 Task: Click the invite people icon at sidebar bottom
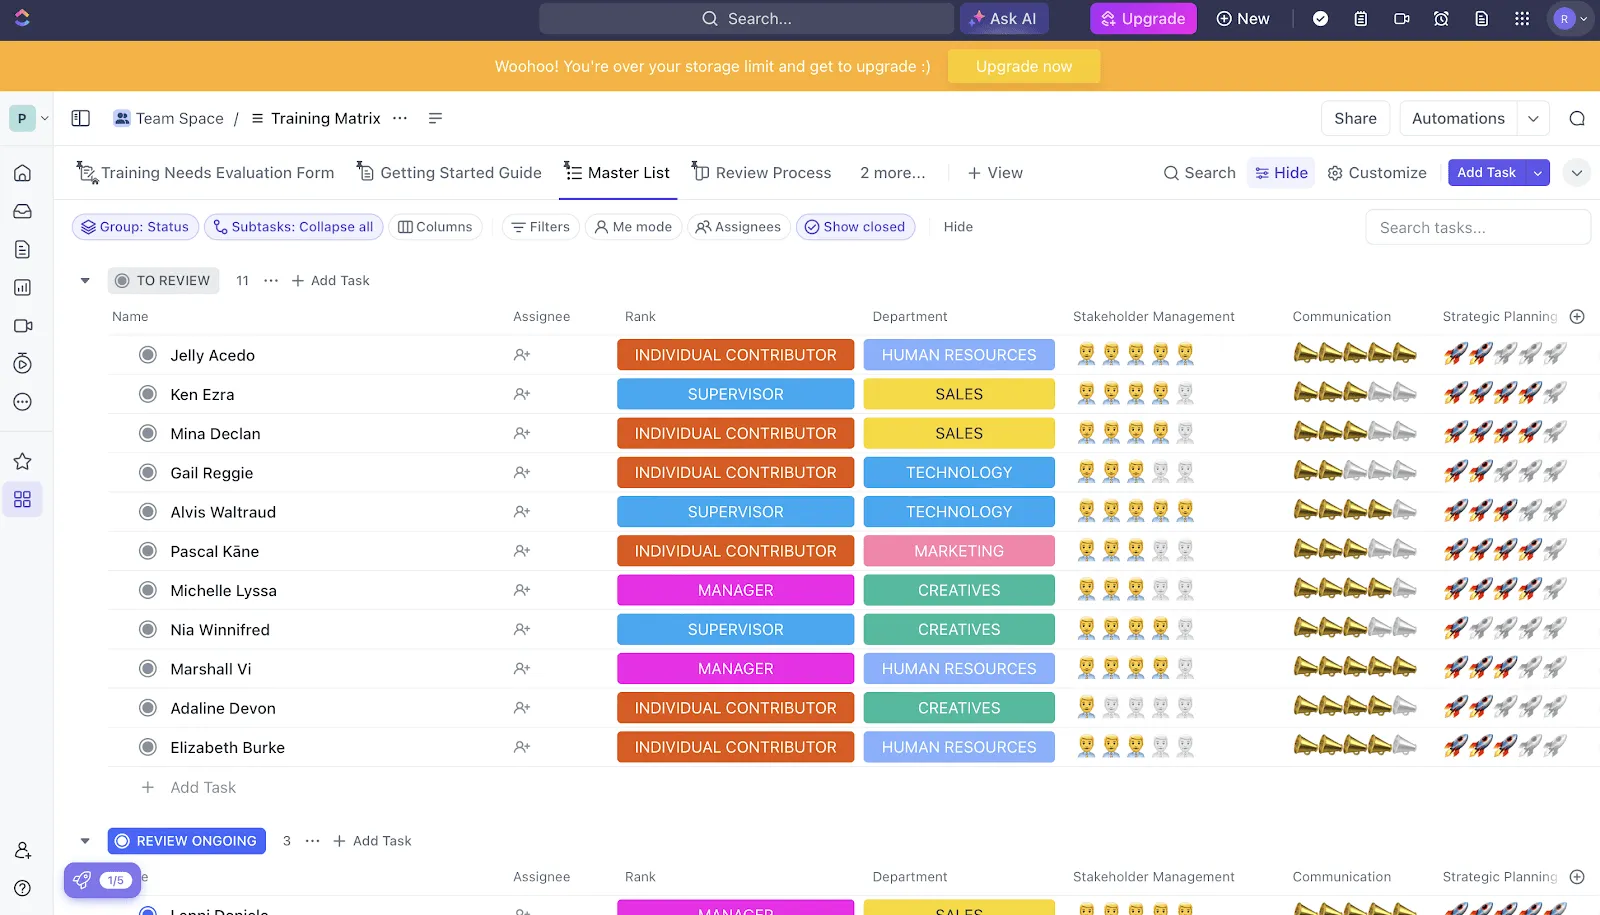(22, 850)
